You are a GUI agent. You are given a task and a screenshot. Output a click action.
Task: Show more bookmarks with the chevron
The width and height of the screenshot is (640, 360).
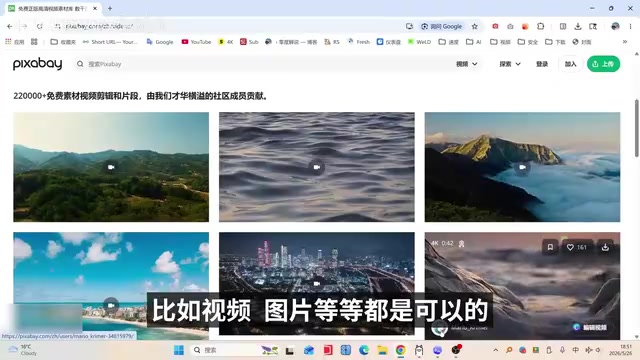[x=625, y=42]
